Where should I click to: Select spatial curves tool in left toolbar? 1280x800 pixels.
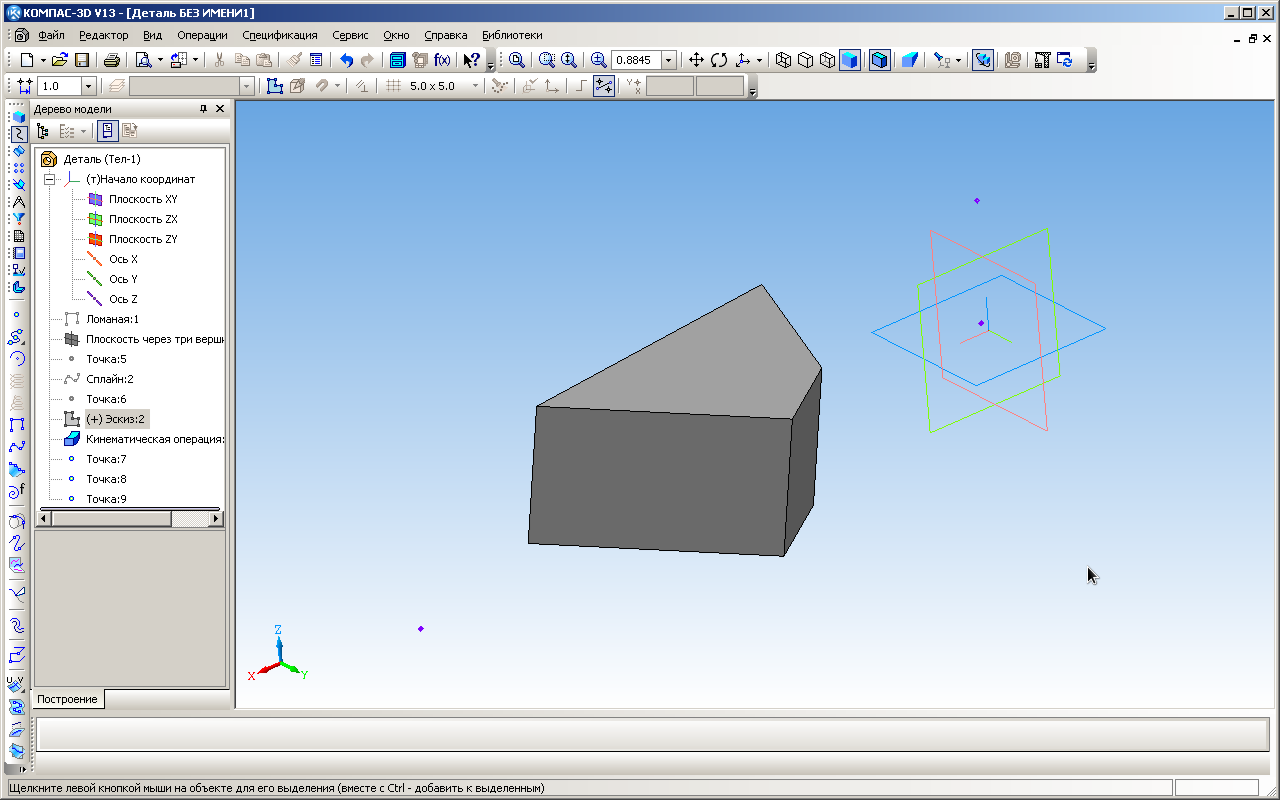[x=17, y=134]
